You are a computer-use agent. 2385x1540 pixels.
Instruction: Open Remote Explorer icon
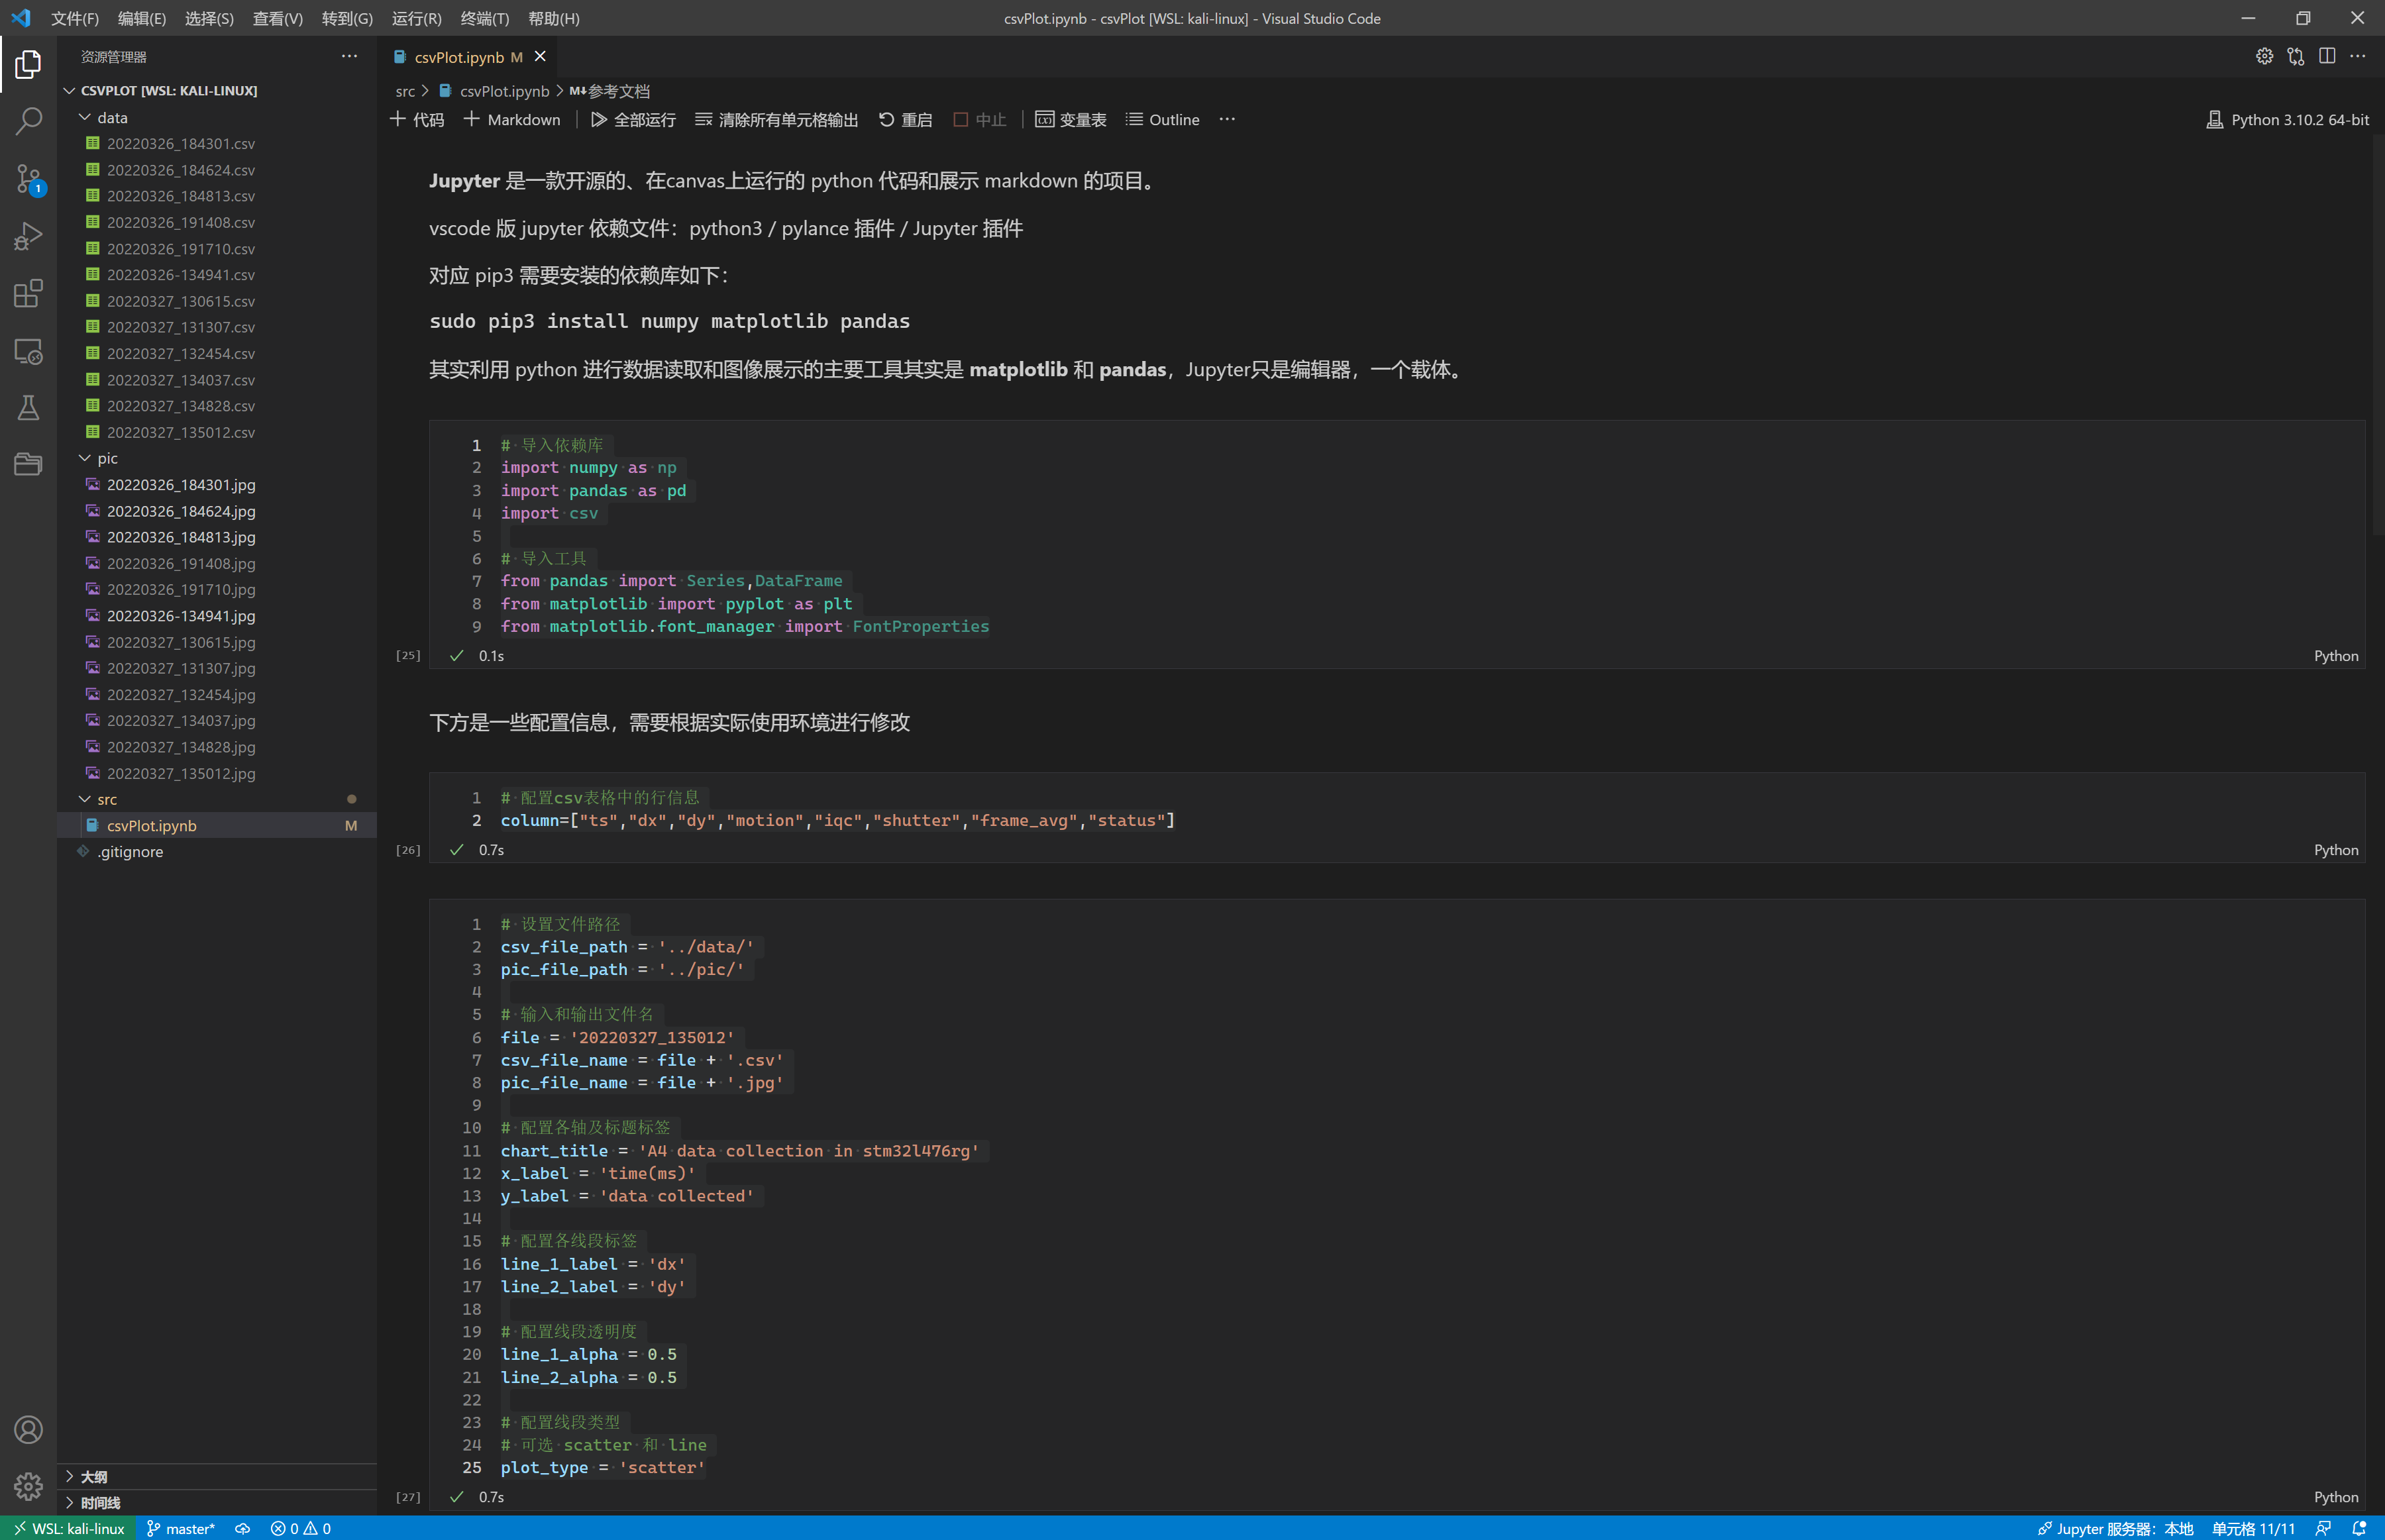pos(28,352)
